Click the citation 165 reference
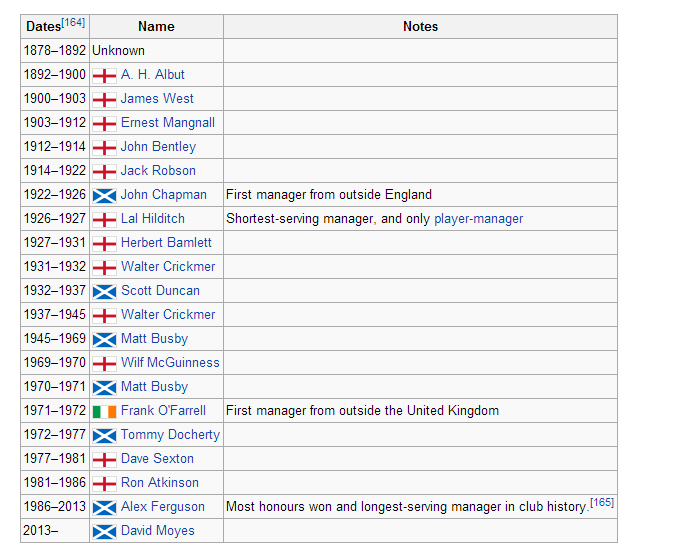The image size is (688, 552). click(601, 503)
